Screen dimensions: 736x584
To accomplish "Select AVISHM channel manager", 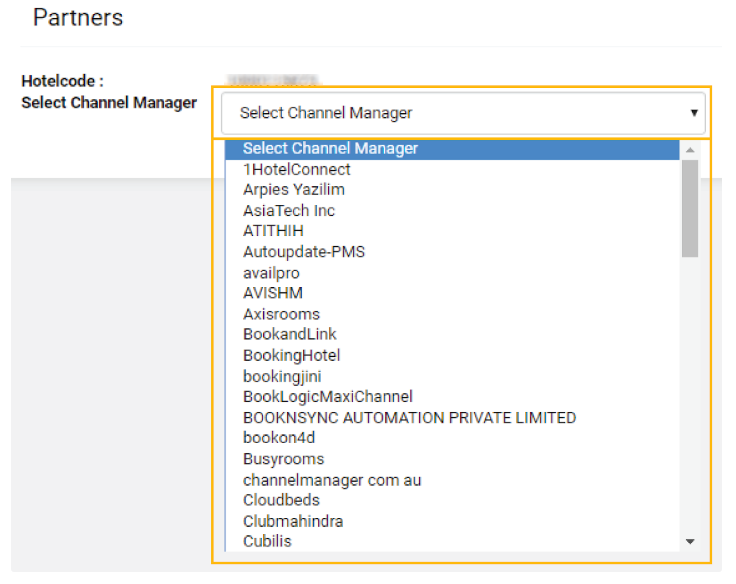I will (x=452, y=293).
